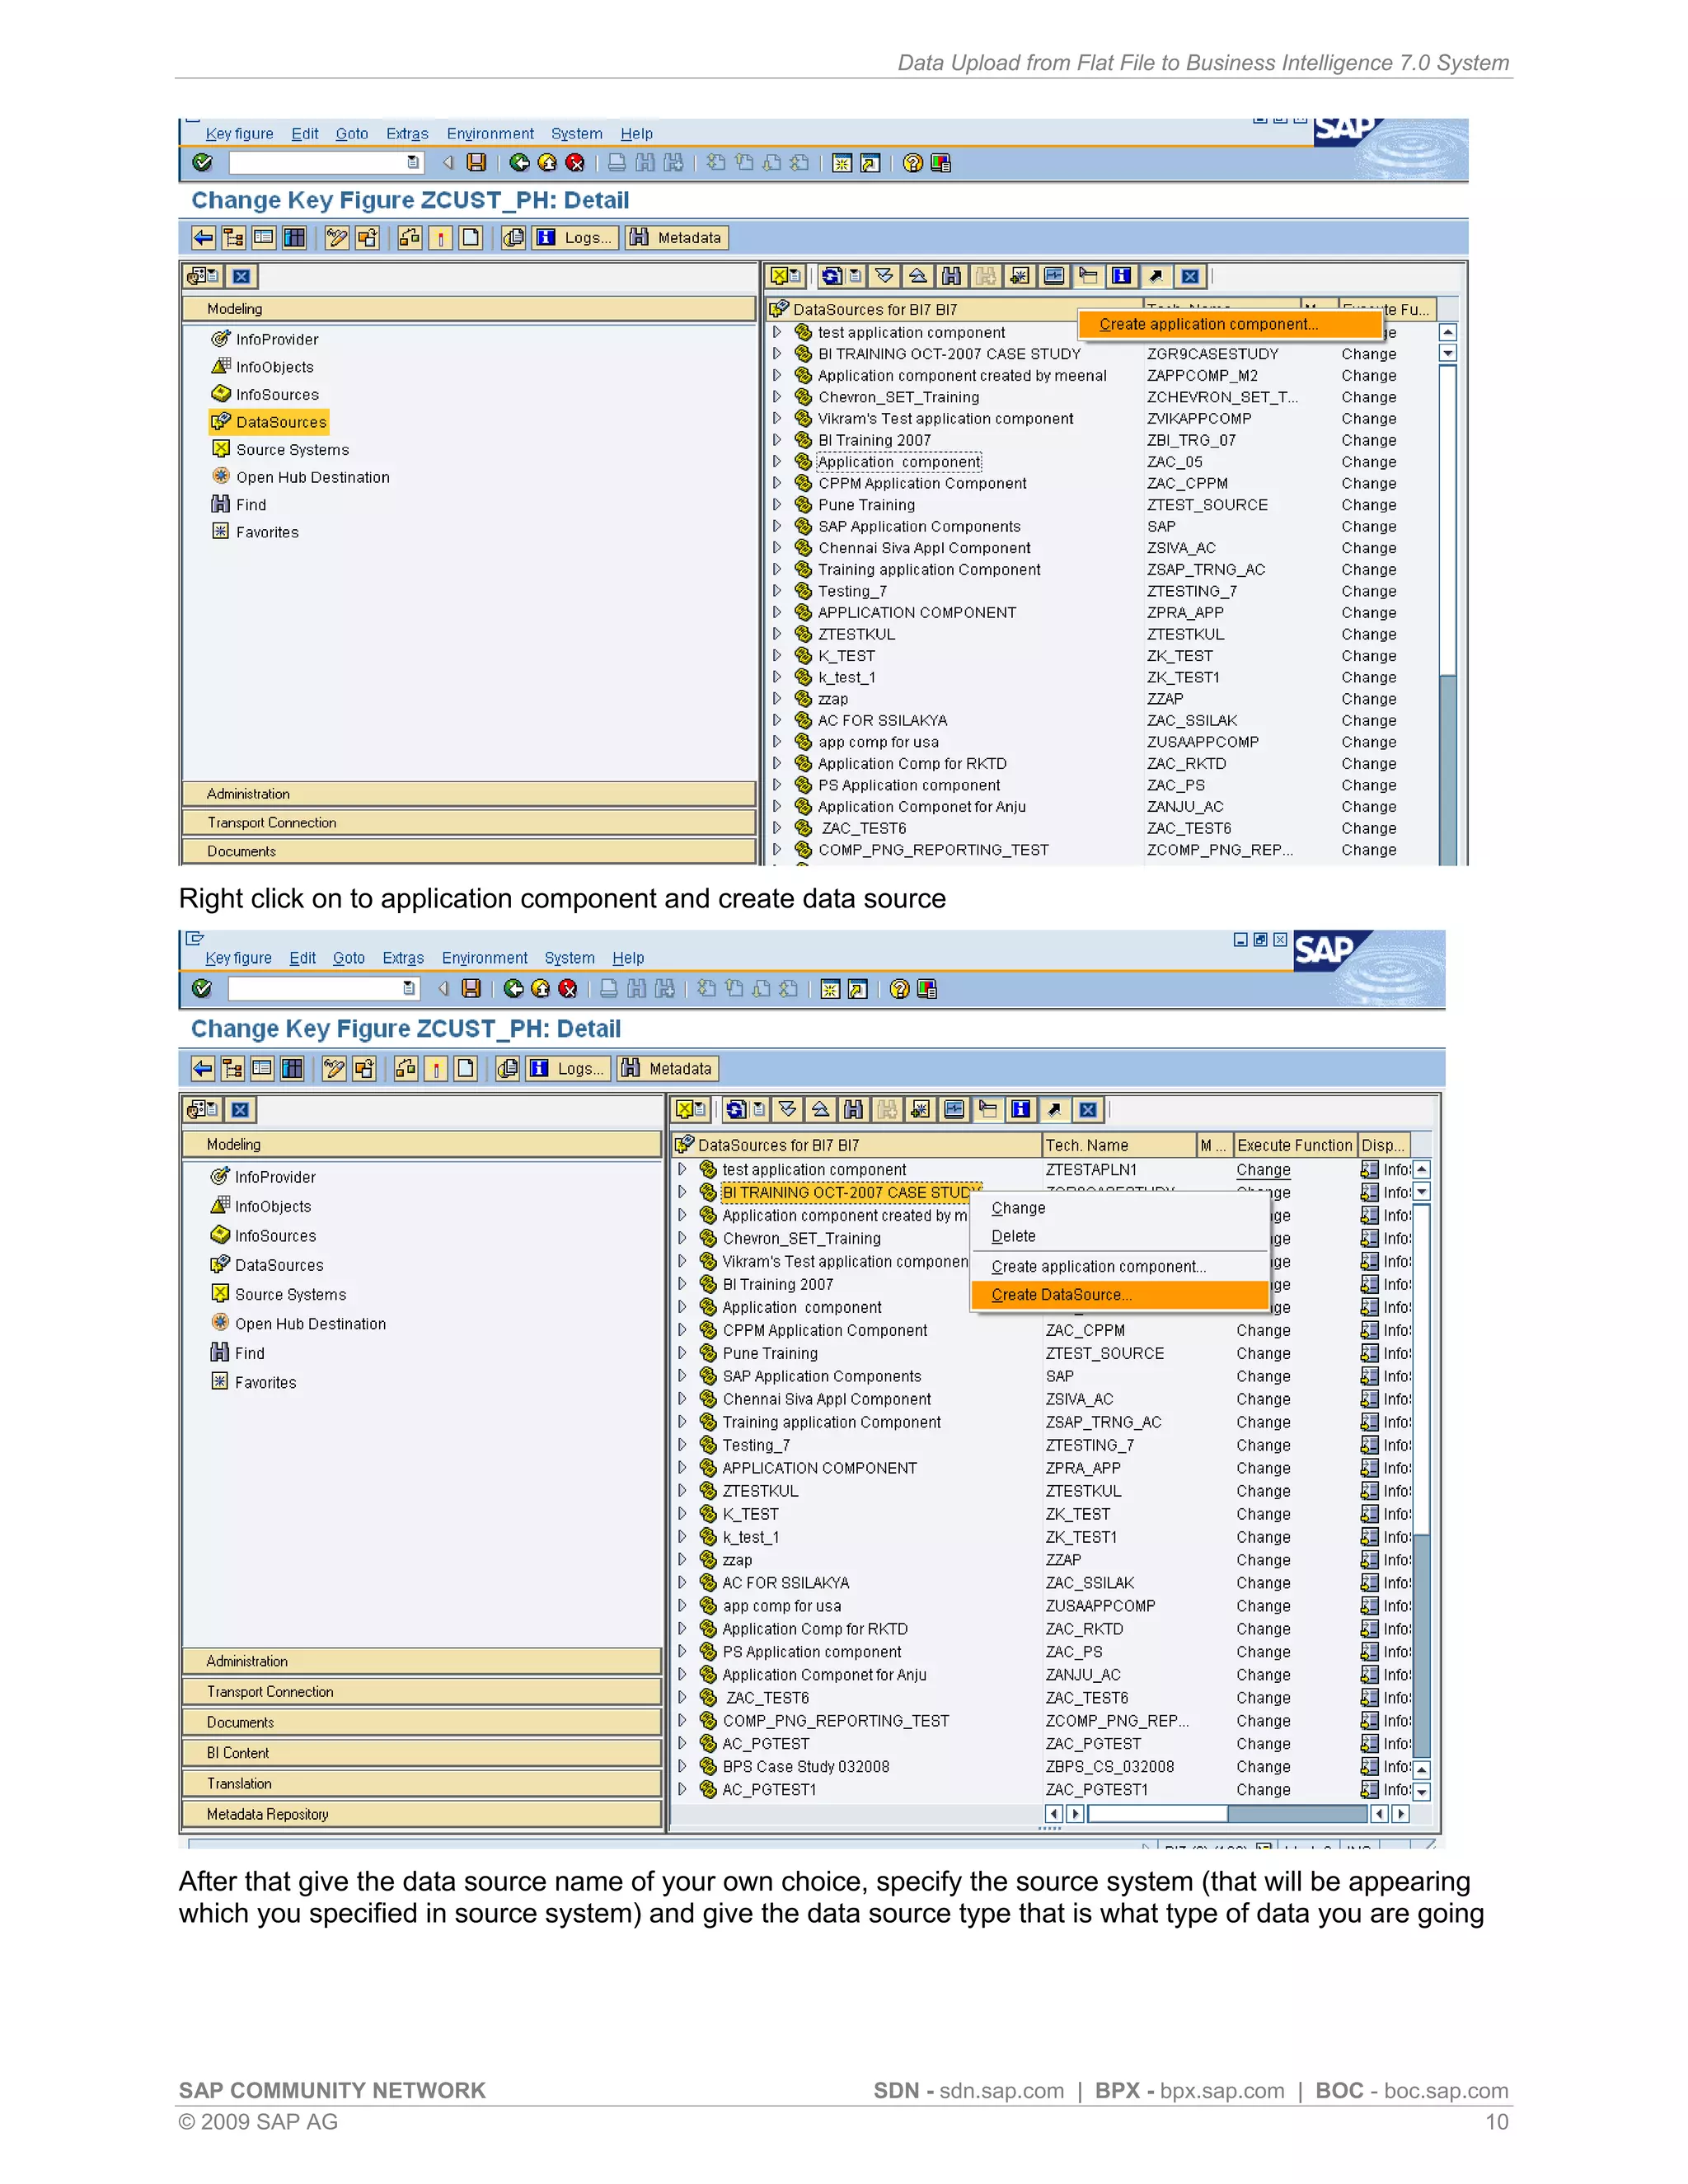Click the Create session icon in upper screenshot toolbar
The height and width of the screenshot is (2184, 1688).
[x=842, y=163]
